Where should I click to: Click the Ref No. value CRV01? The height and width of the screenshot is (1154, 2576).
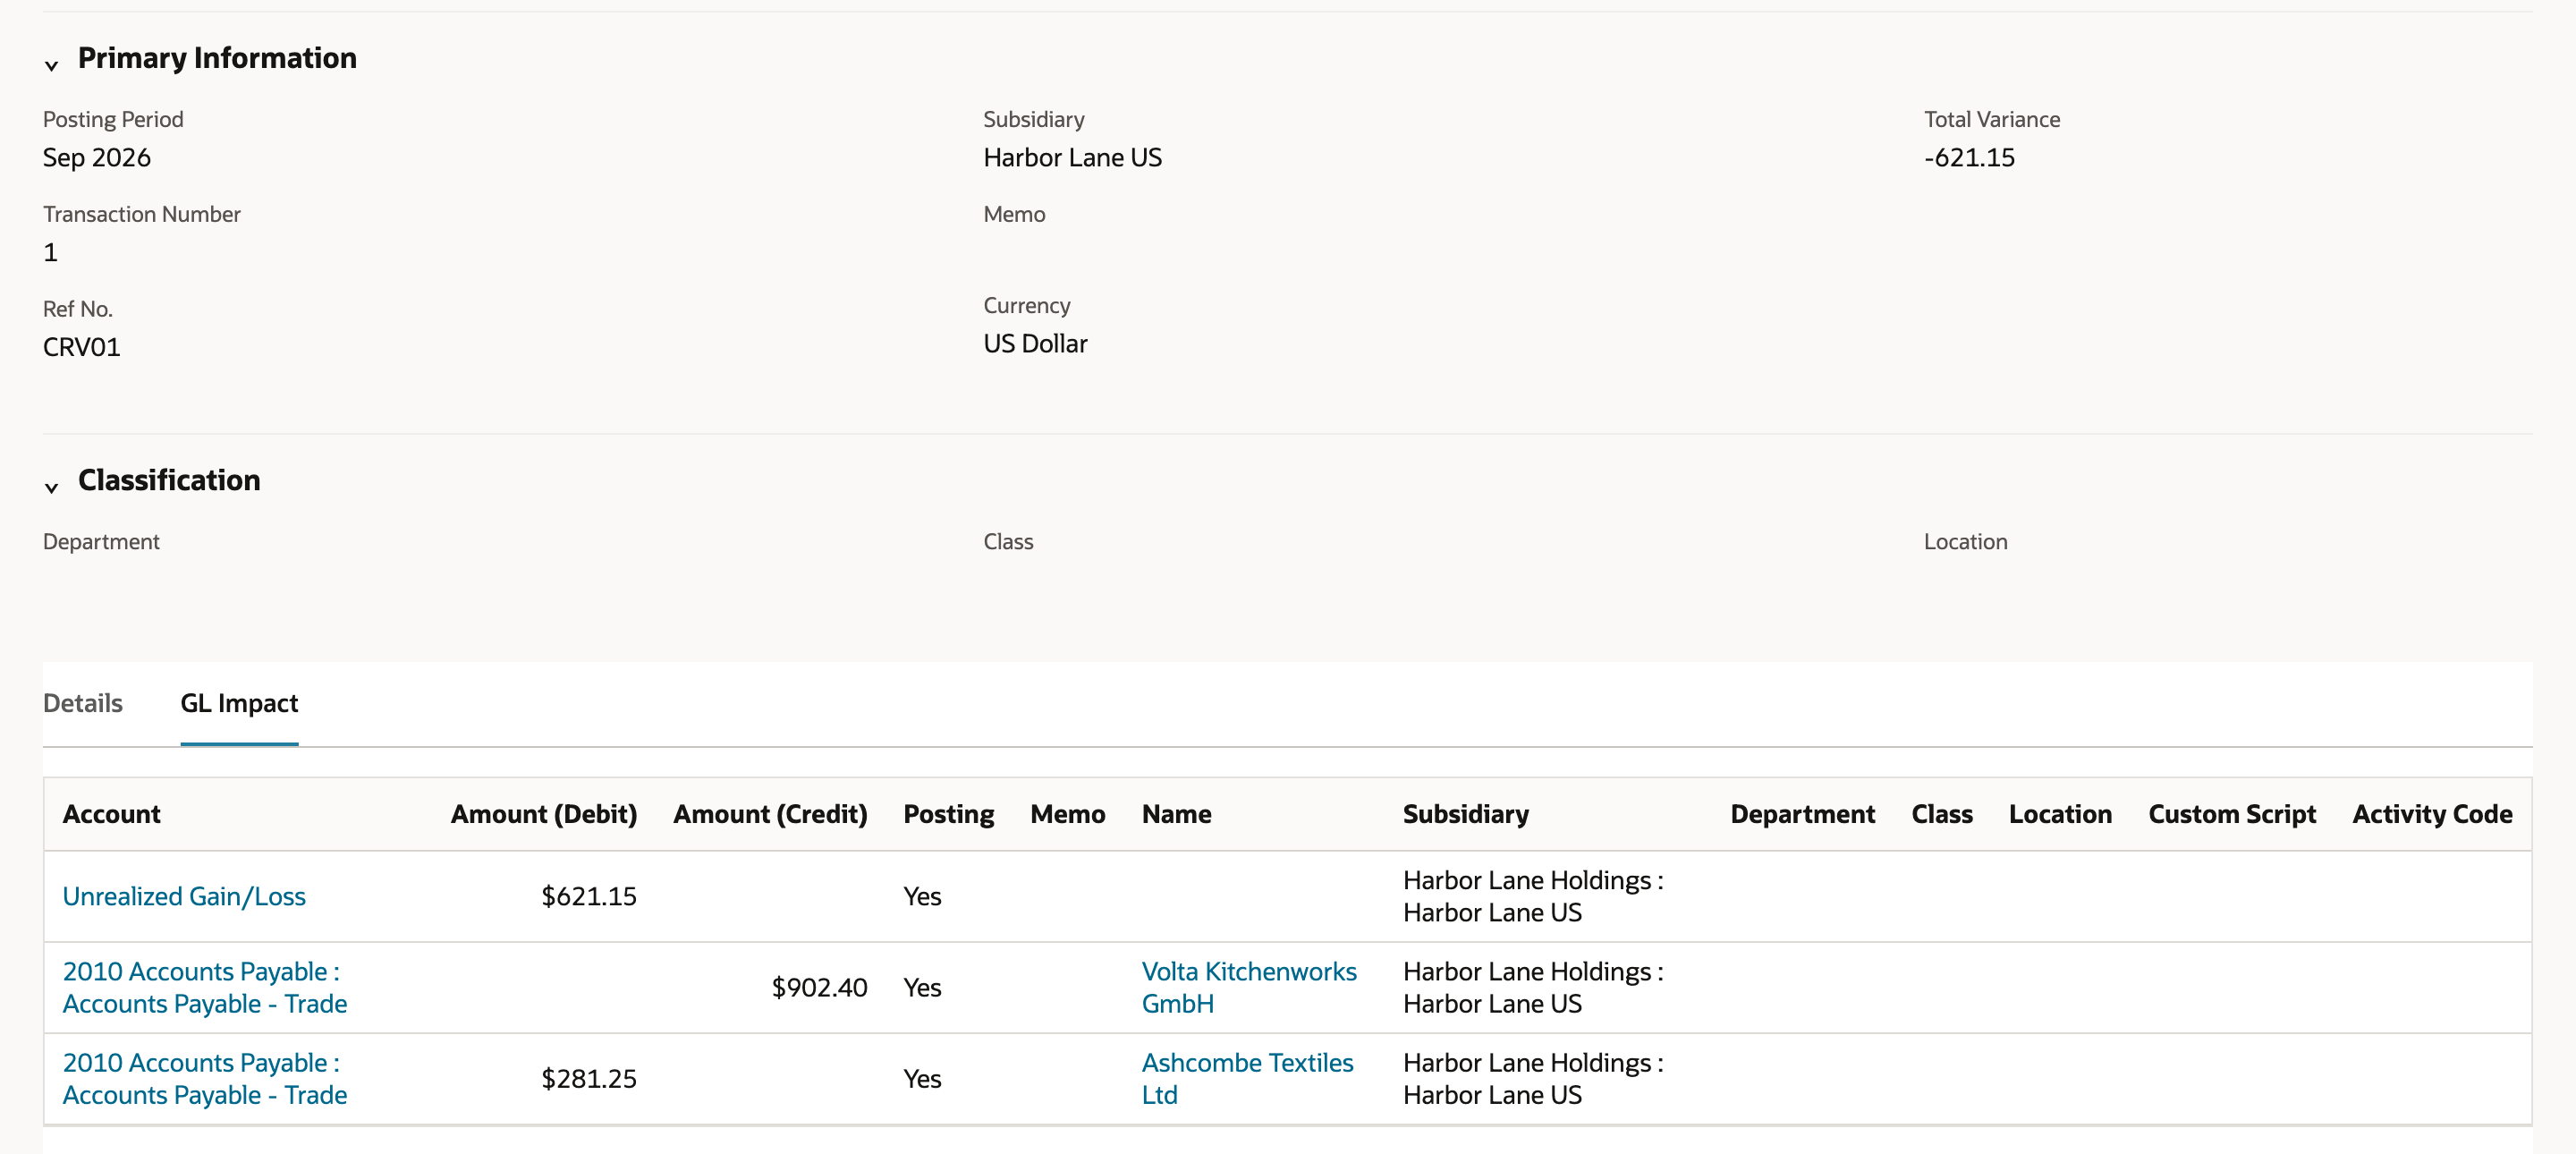point(82,347)
